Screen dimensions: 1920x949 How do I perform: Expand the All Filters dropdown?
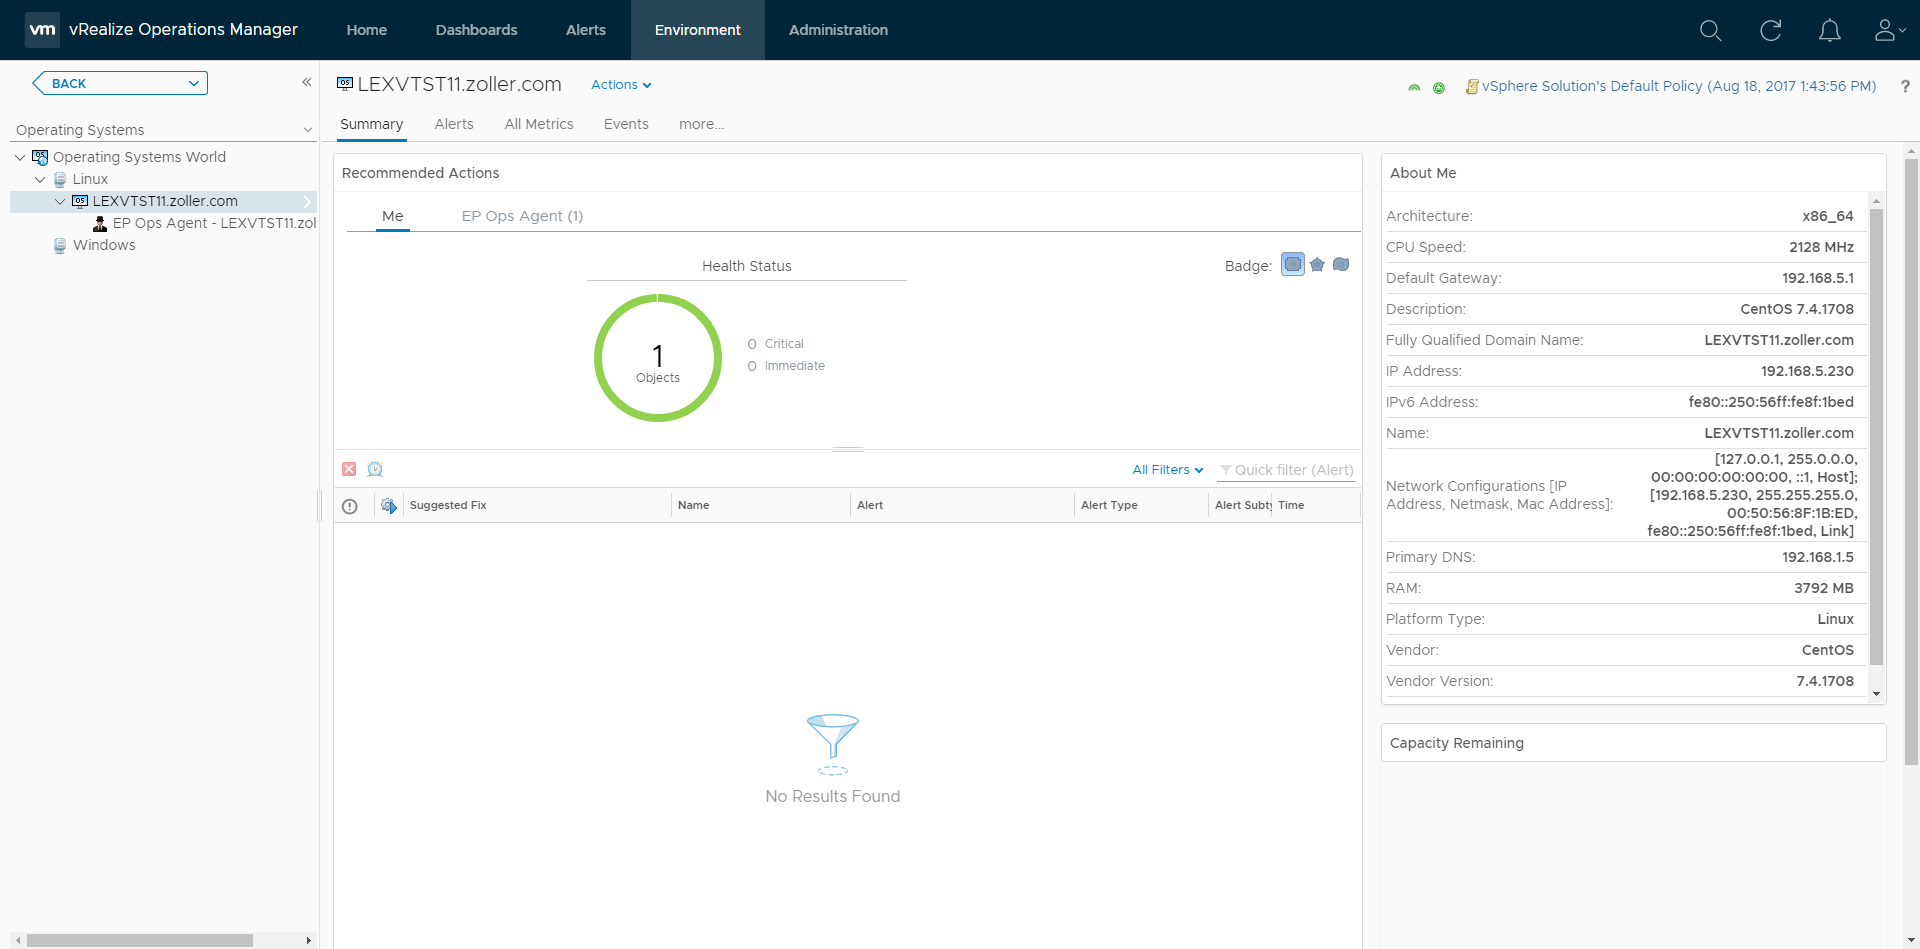(1167, 470)
